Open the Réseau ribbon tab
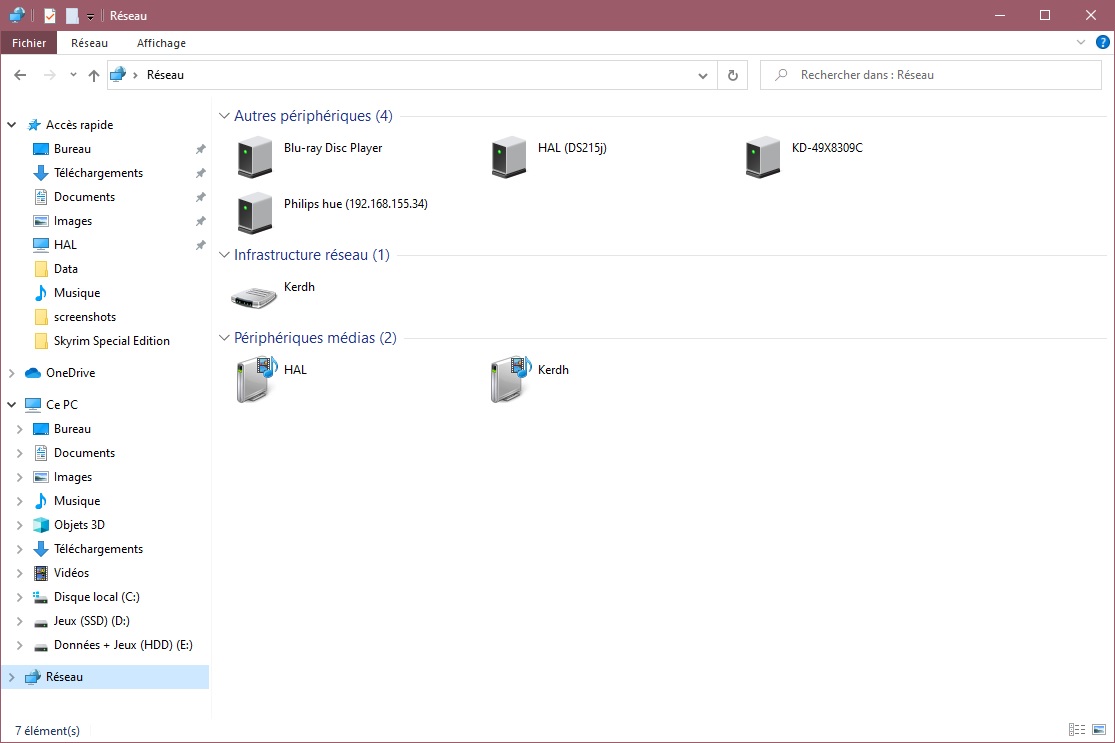Screen dimensions: 1115x743 pyautogui.click(x=90, y=43)
